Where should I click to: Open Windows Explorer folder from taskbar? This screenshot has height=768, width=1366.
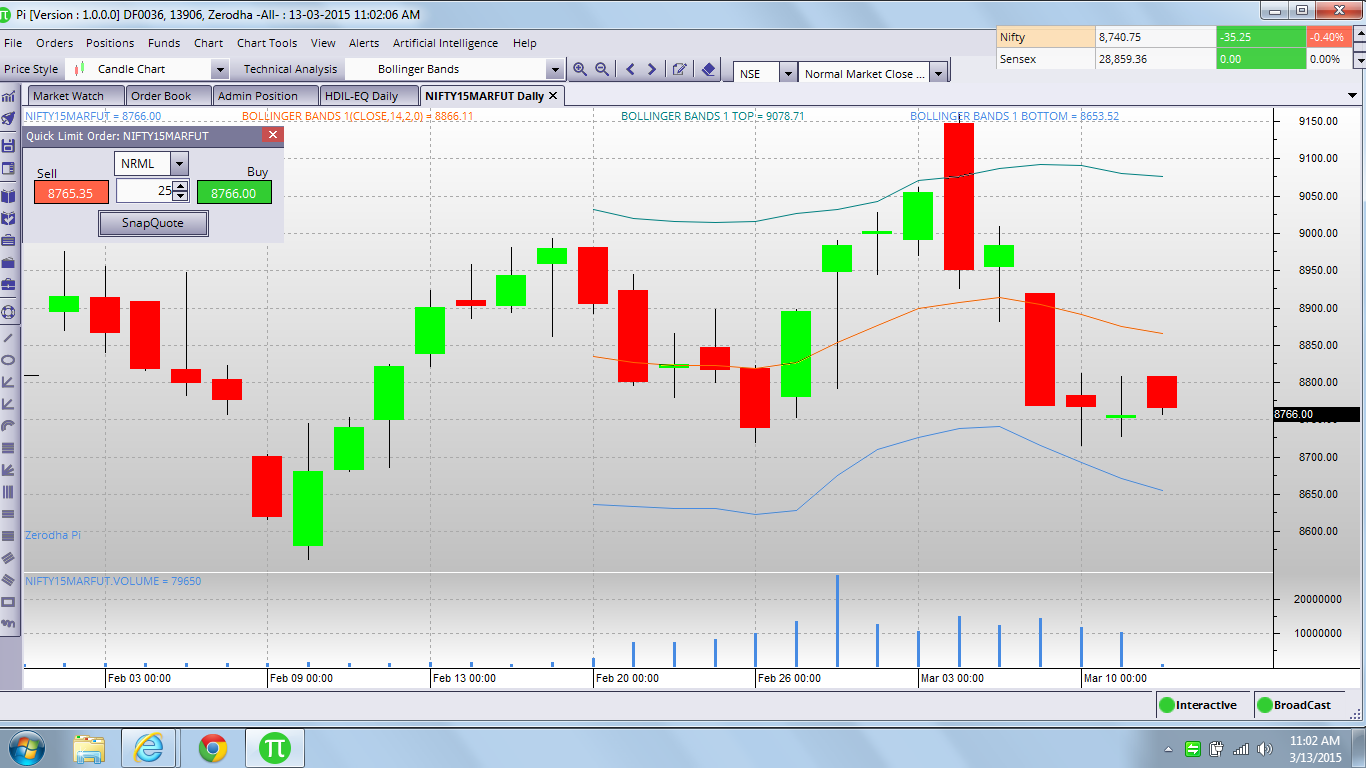point(89,748)
